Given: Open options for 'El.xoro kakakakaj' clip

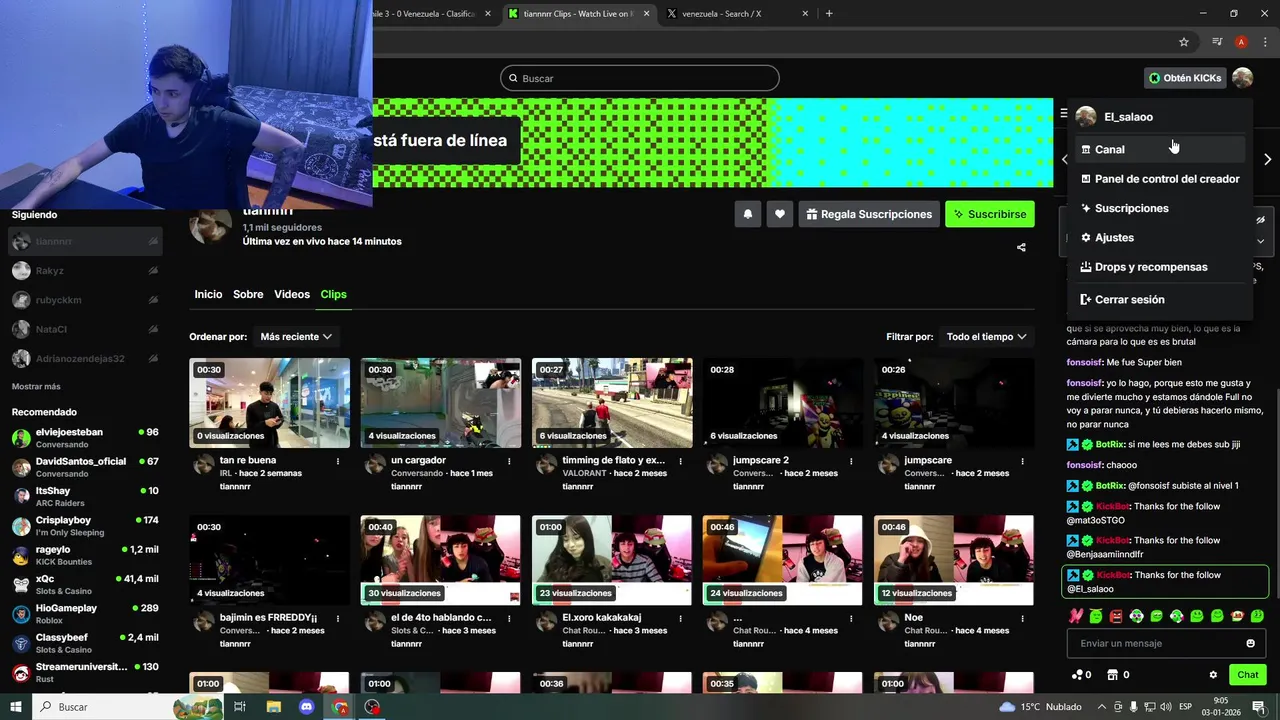Looking at the screenshot, I should point(680,618).
